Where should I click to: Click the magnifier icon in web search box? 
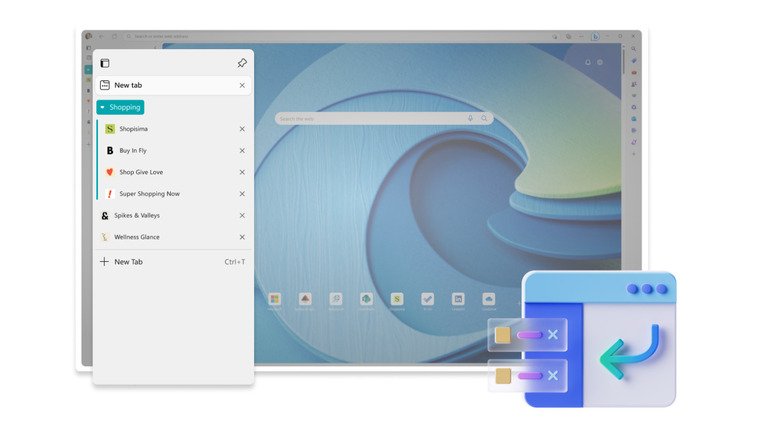click(484, 118)
